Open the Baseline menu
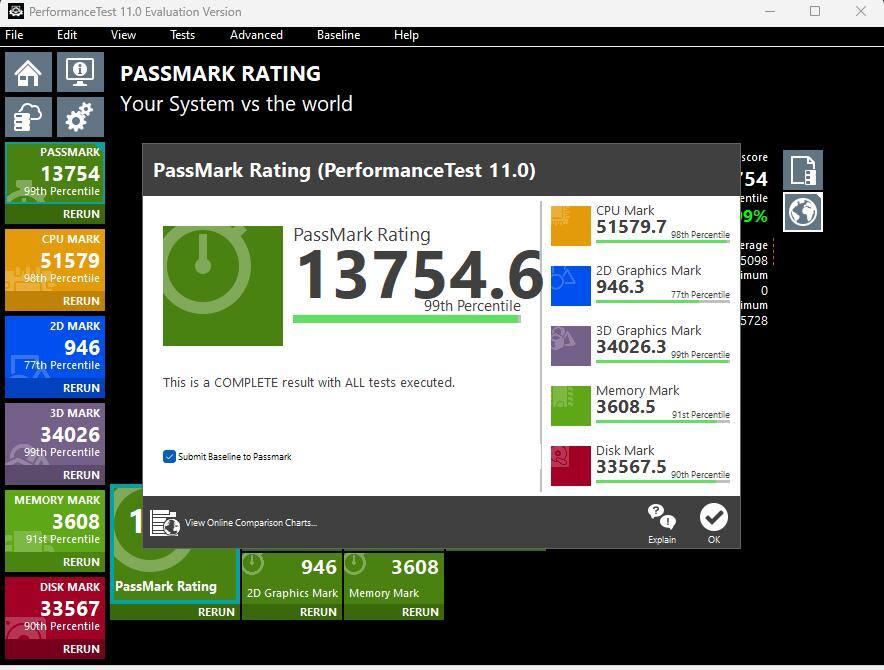This screenshot has width=884, height=670. click(338, 34)
